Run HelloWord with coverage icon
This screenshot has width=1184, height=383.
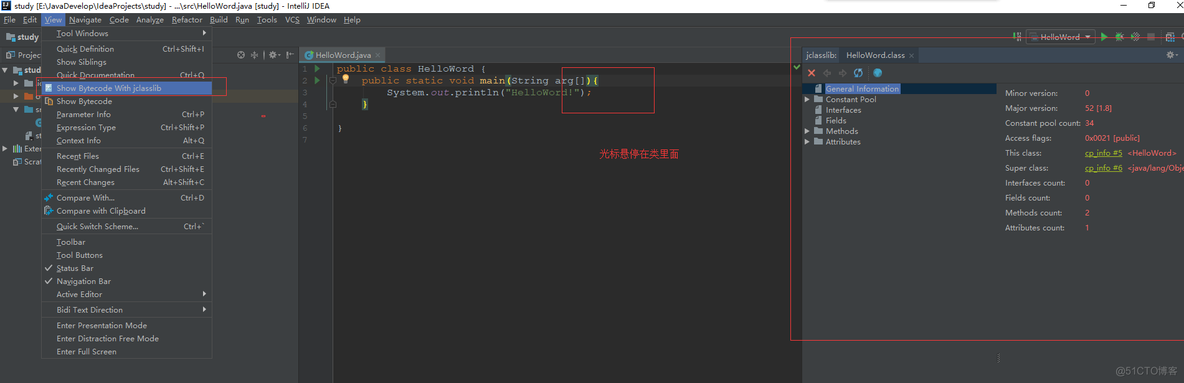pos(1135,36)
